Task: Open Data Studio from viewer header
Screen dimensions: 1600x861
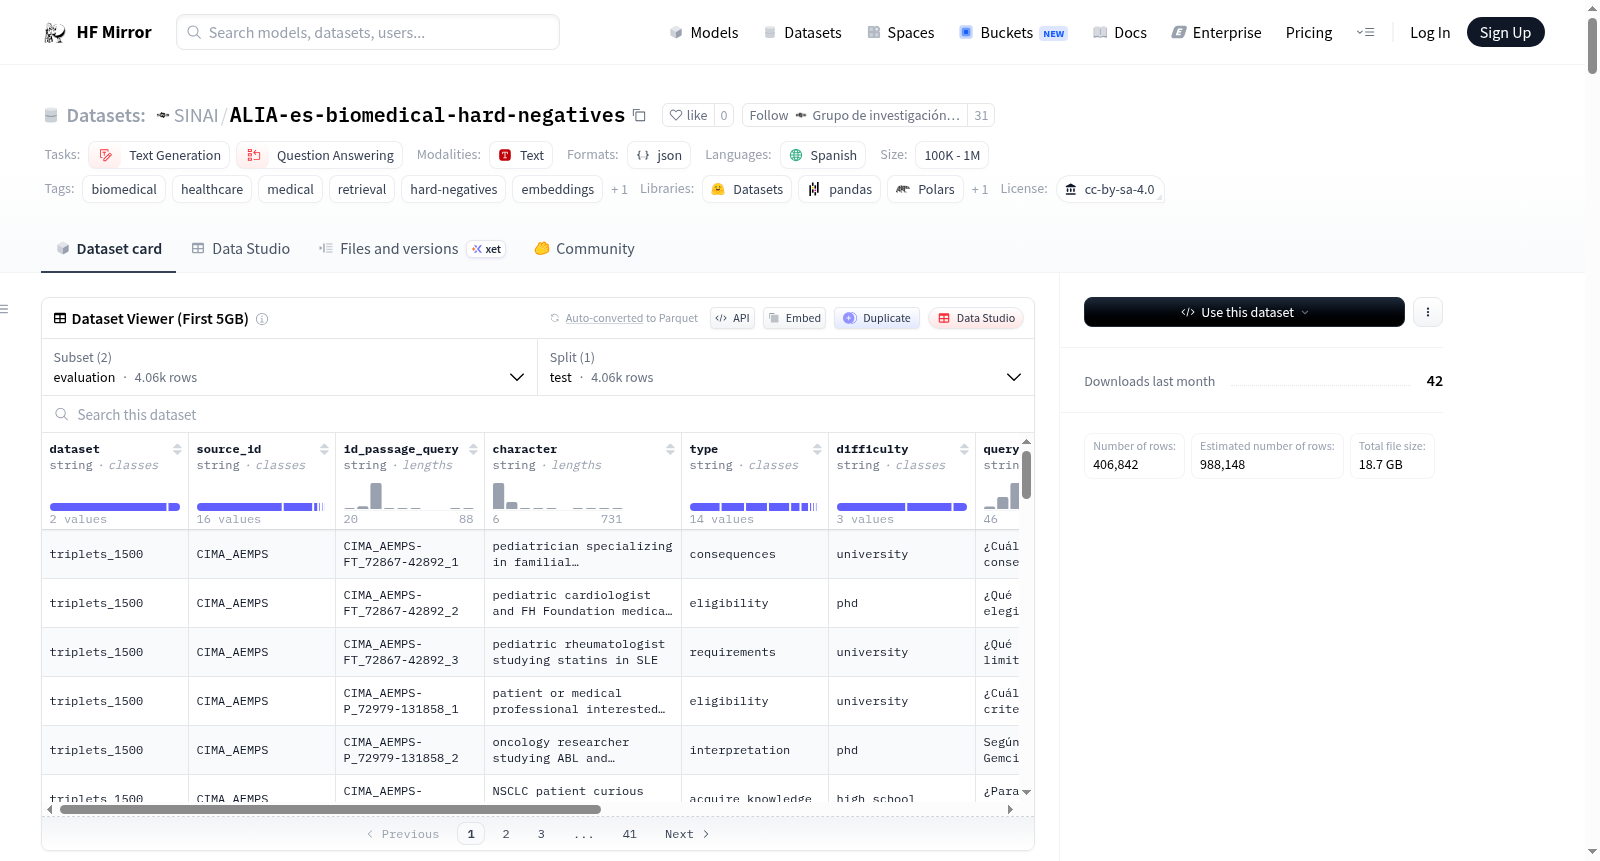Action: pos(976,318)
